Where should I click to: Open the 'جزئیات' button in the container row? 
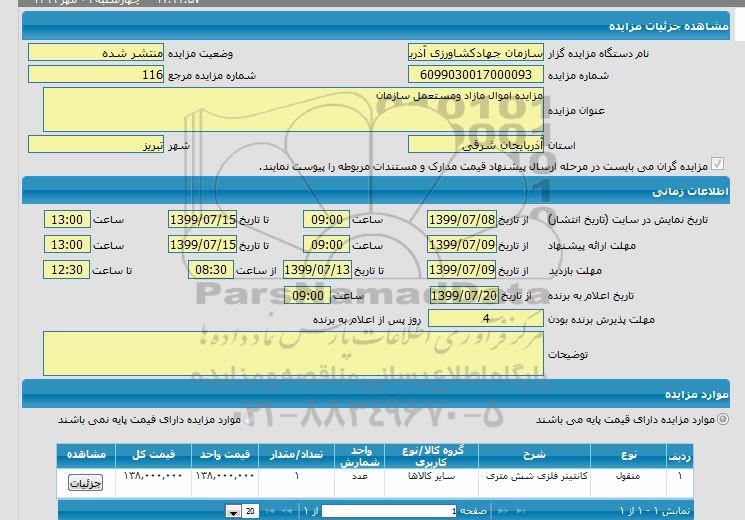86,483
